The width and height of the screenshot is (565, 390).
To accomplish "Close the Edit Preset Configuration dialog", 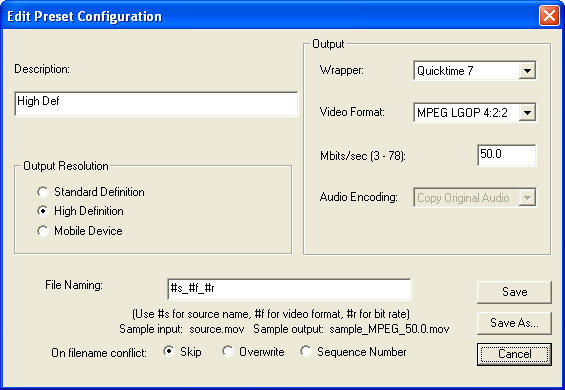I will (x=549, y=16).
